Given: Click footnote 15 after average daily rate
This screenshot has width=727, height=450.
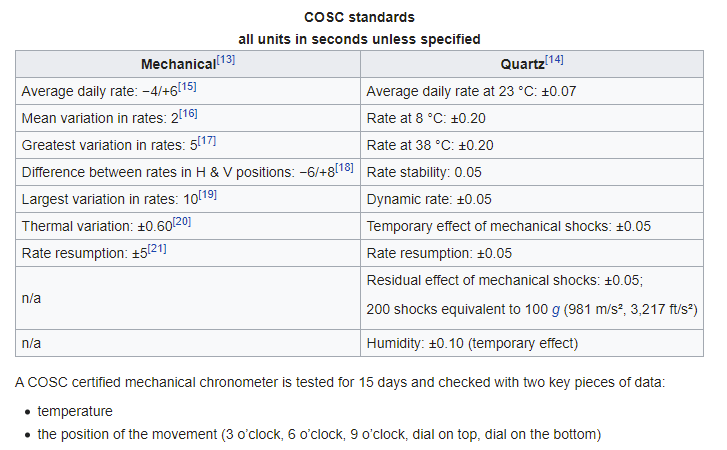Looking at the screenshot, I should pos(187,87).
